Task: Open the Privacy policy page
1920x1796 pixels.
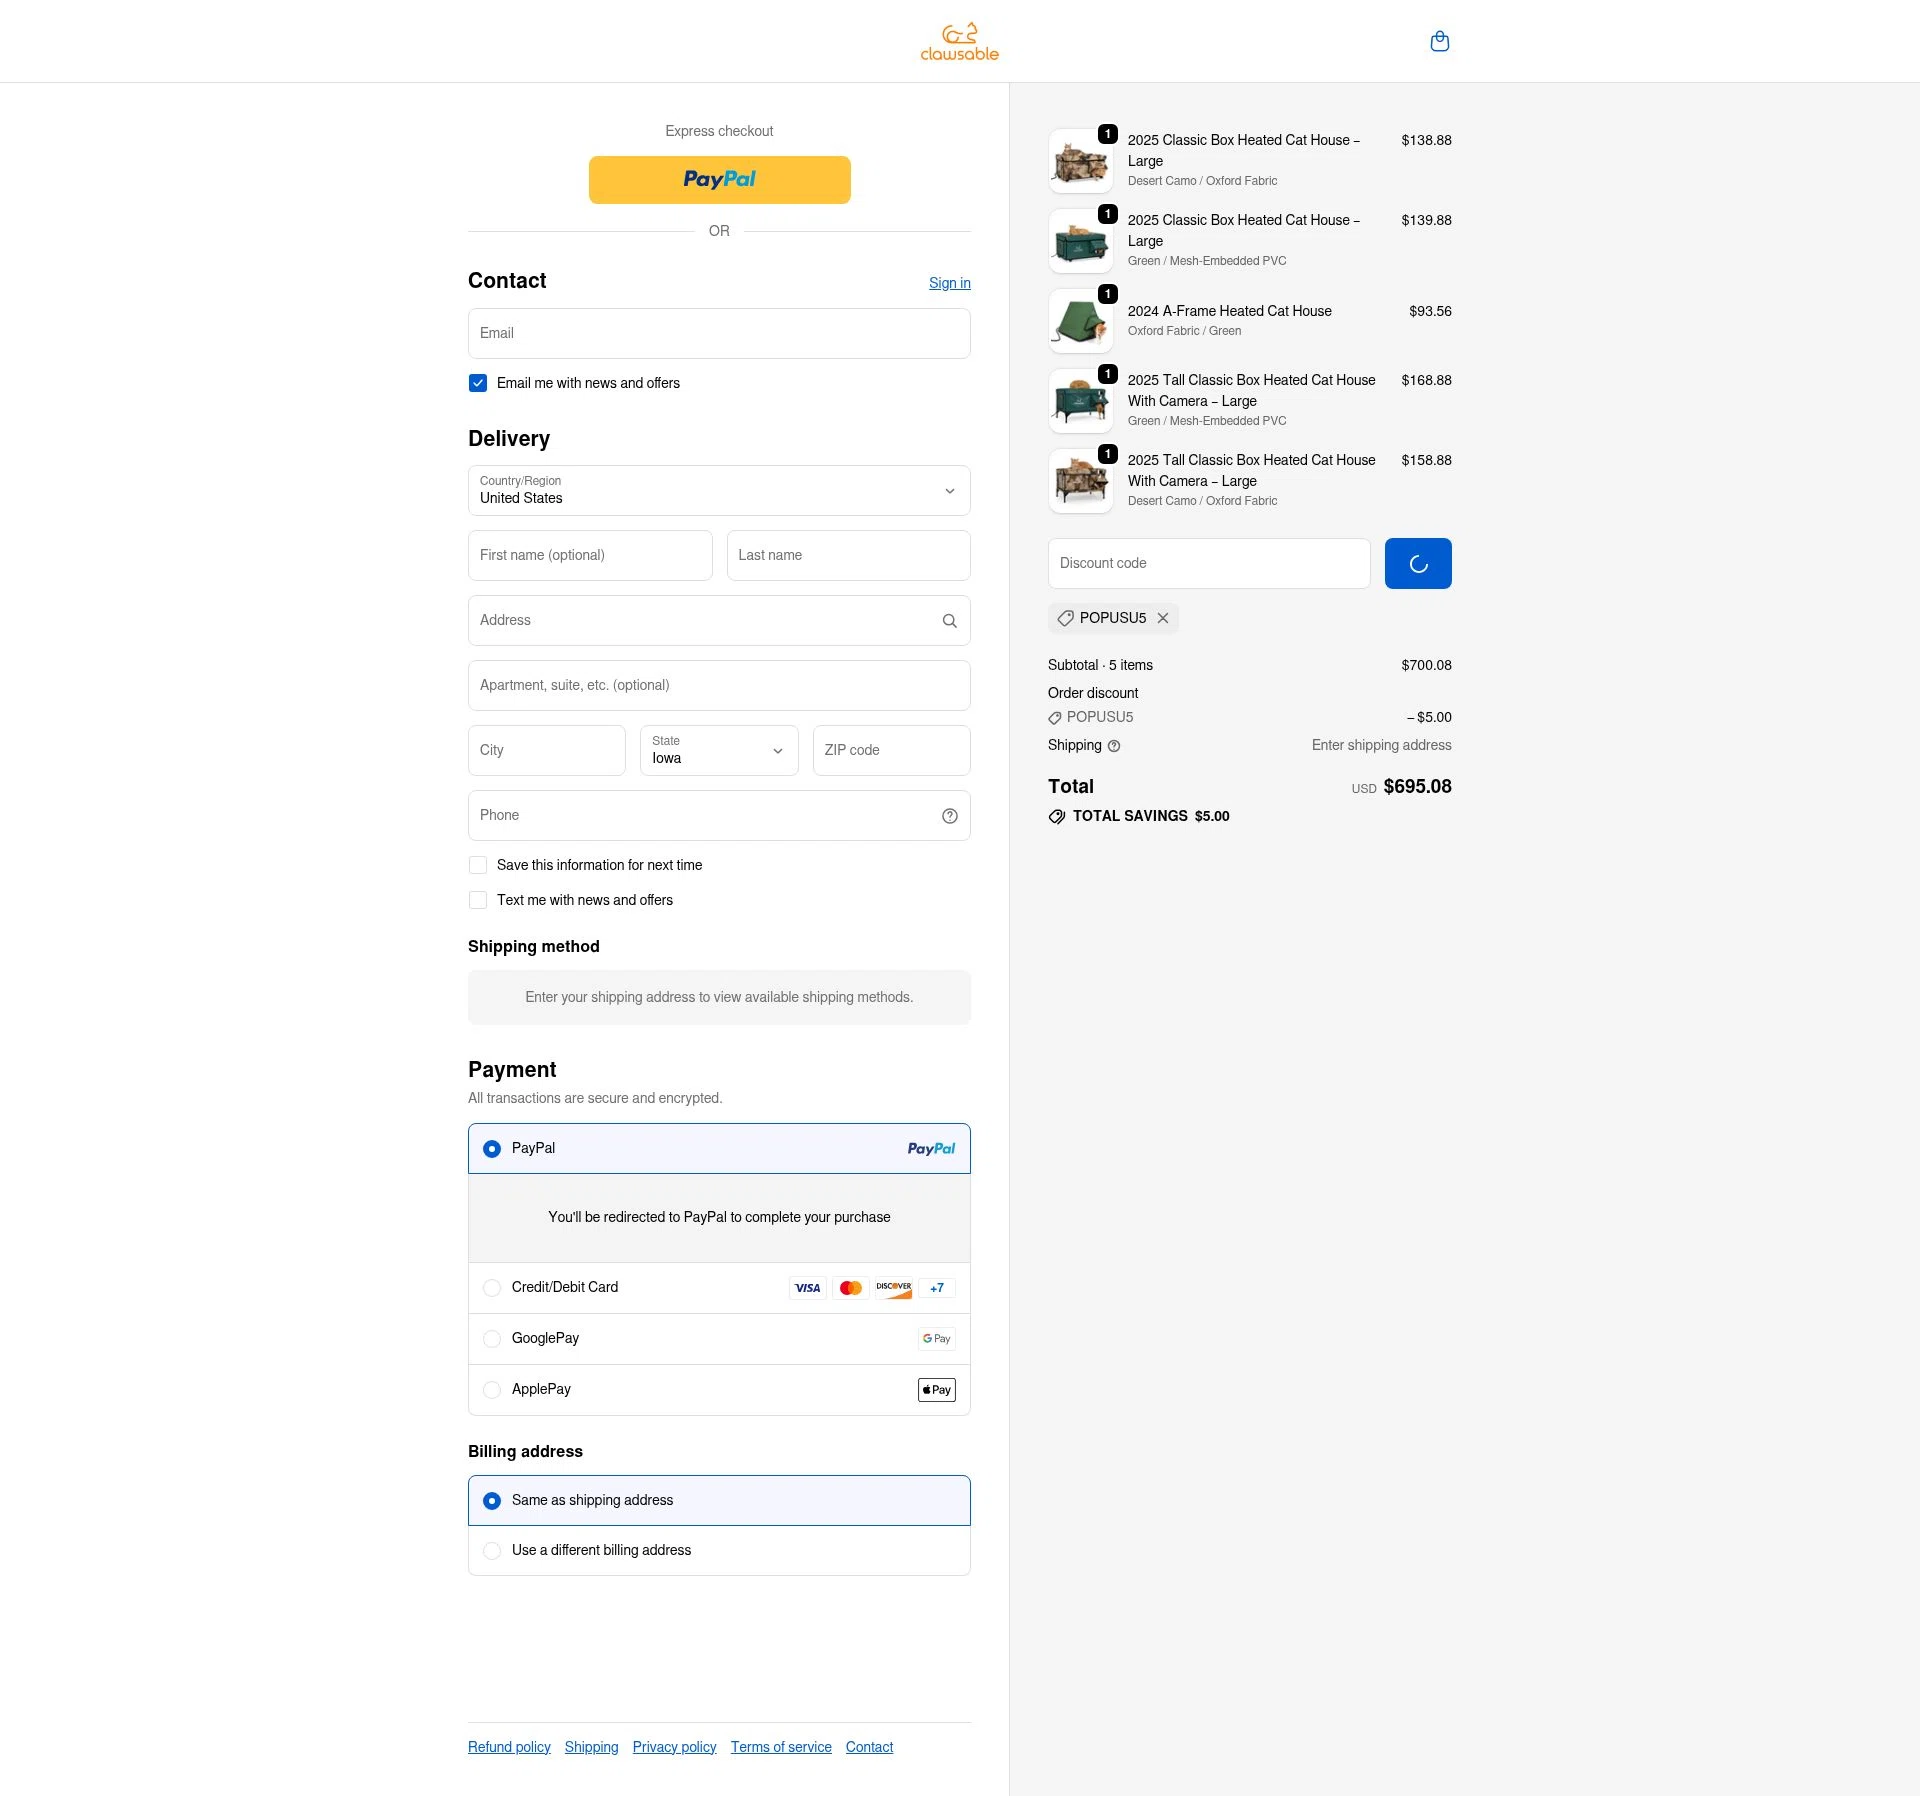Action: [674, 1747]
